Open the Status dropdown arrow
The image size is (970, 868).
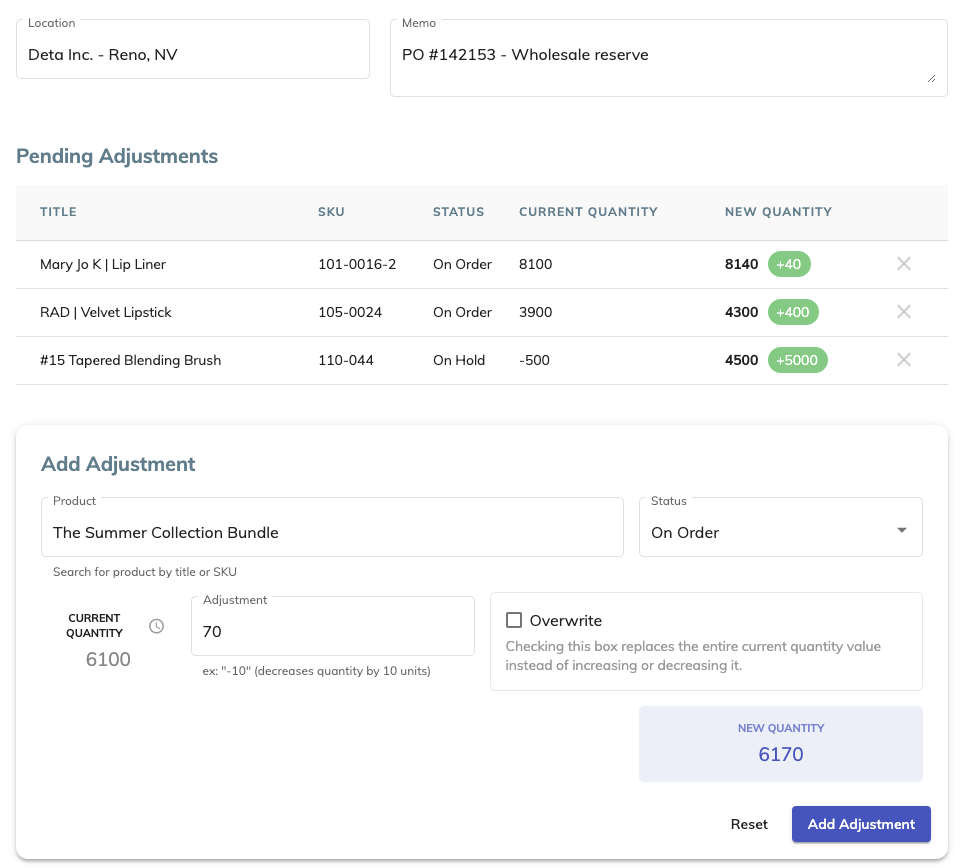point(902,530)
